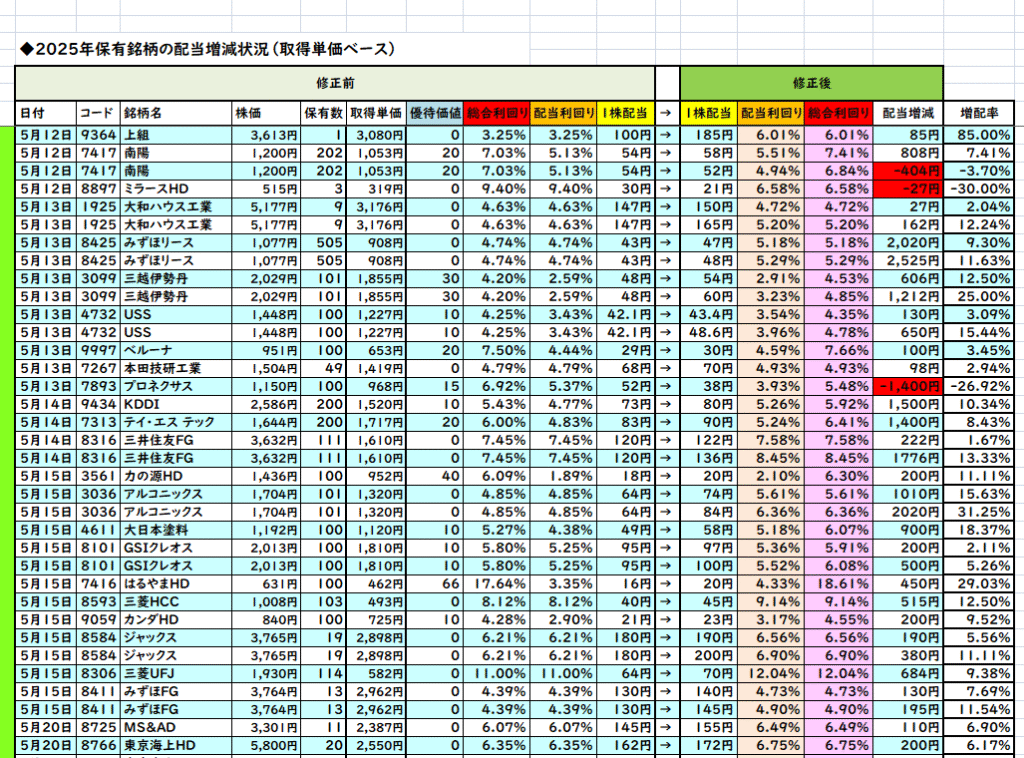The image size is (1024, 758).
Task: Click stock name KDDI
Action: point(176,404)
